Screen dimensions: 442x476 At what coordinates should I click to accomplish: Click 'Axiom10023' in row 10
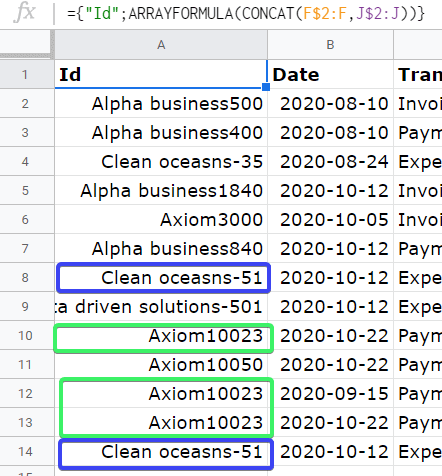pyautogui.click(x=161, y=336)
